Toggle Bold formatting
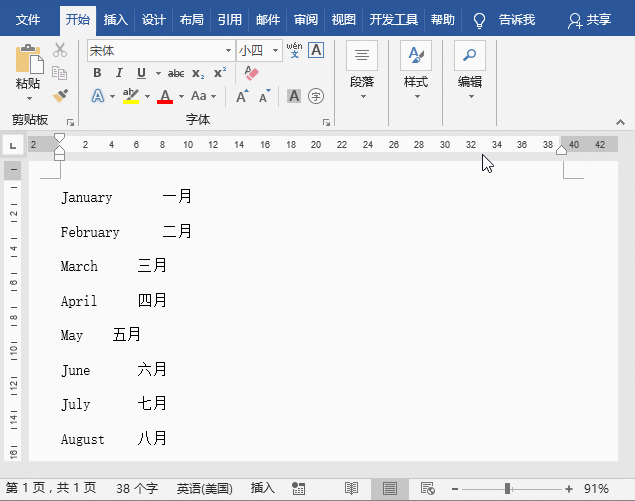Image resolution: width=635 pixels, height=501 pixels. point(97,73)
